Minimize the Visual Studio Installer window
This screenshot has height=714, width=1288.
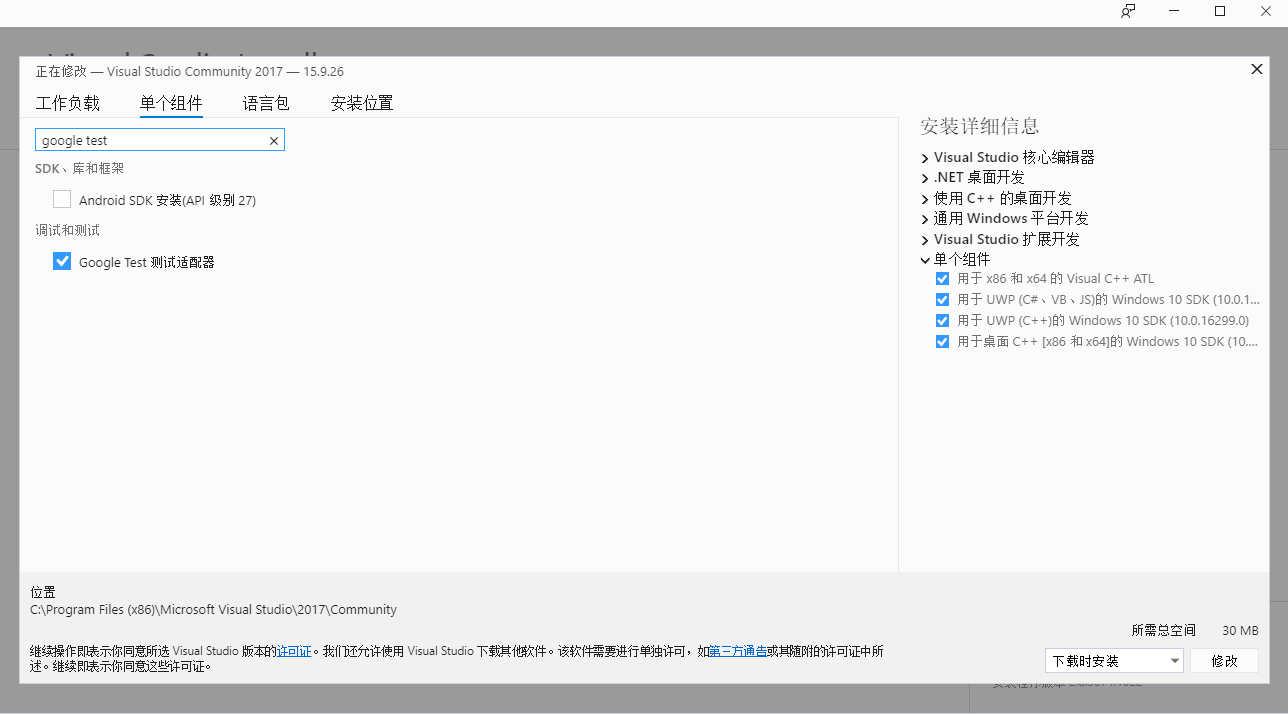click(x=1174, y=12)
